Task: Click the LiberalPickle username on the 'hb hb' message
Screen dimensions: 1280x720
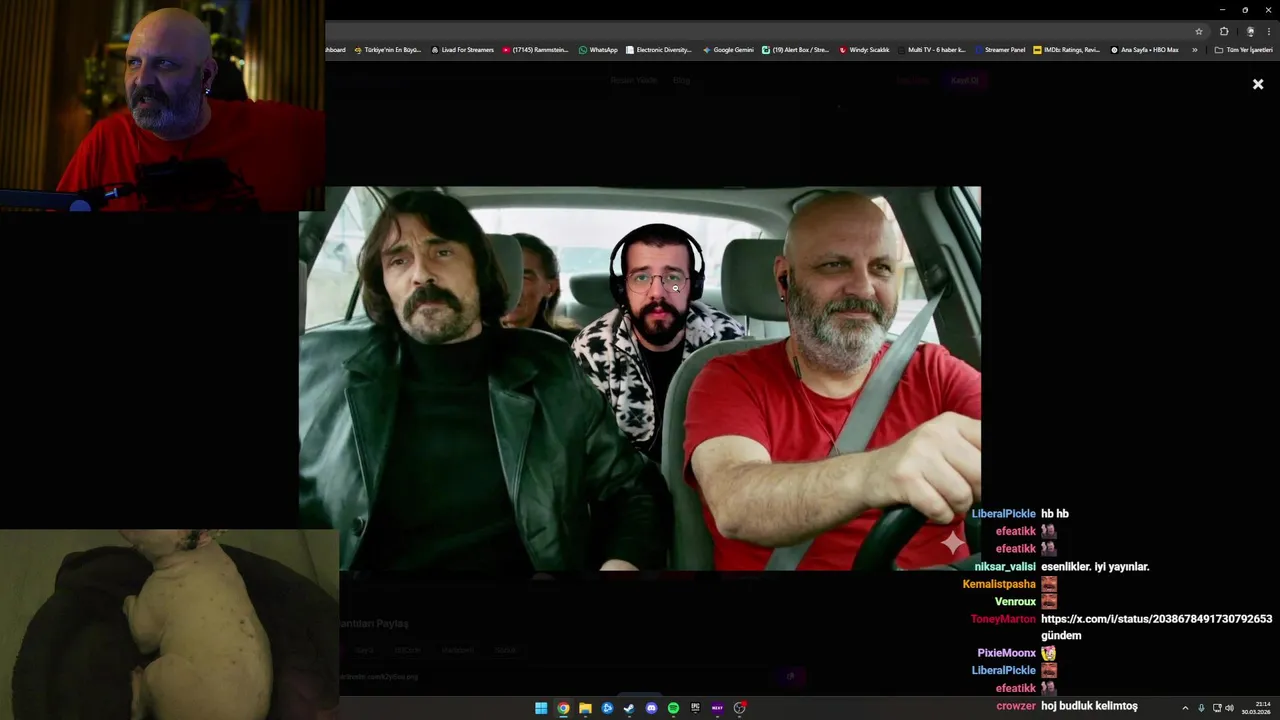Action: tap(1004, 514)
